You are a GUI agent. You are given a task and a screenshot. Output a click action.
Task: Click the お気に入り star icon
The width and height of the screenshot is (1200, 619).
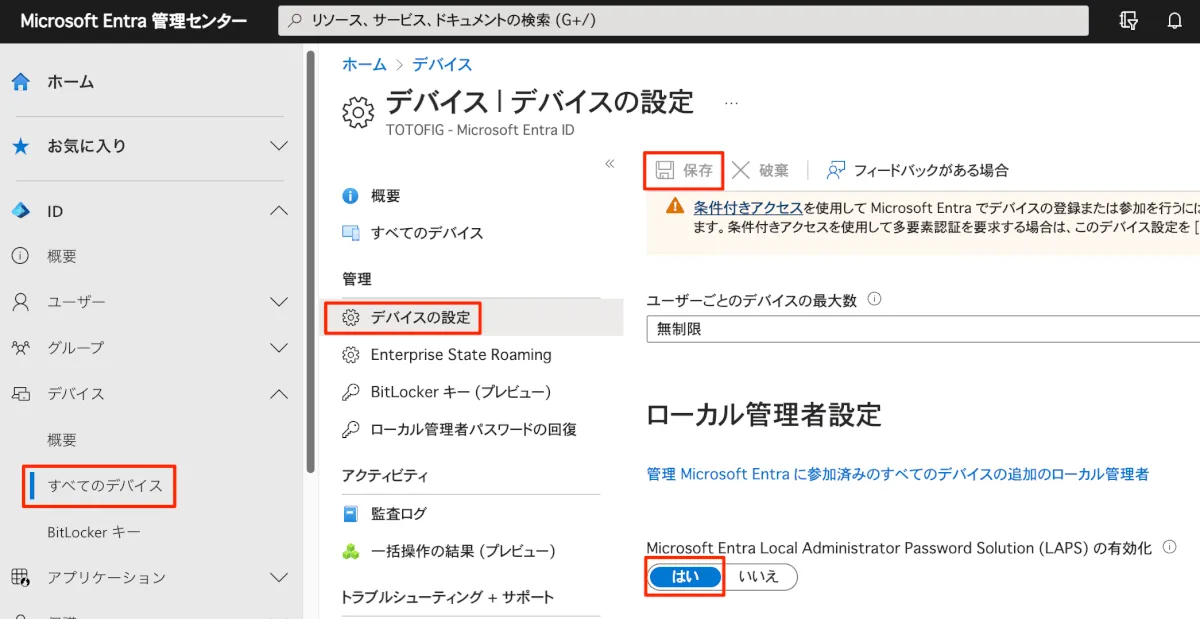tap(21, 146)
